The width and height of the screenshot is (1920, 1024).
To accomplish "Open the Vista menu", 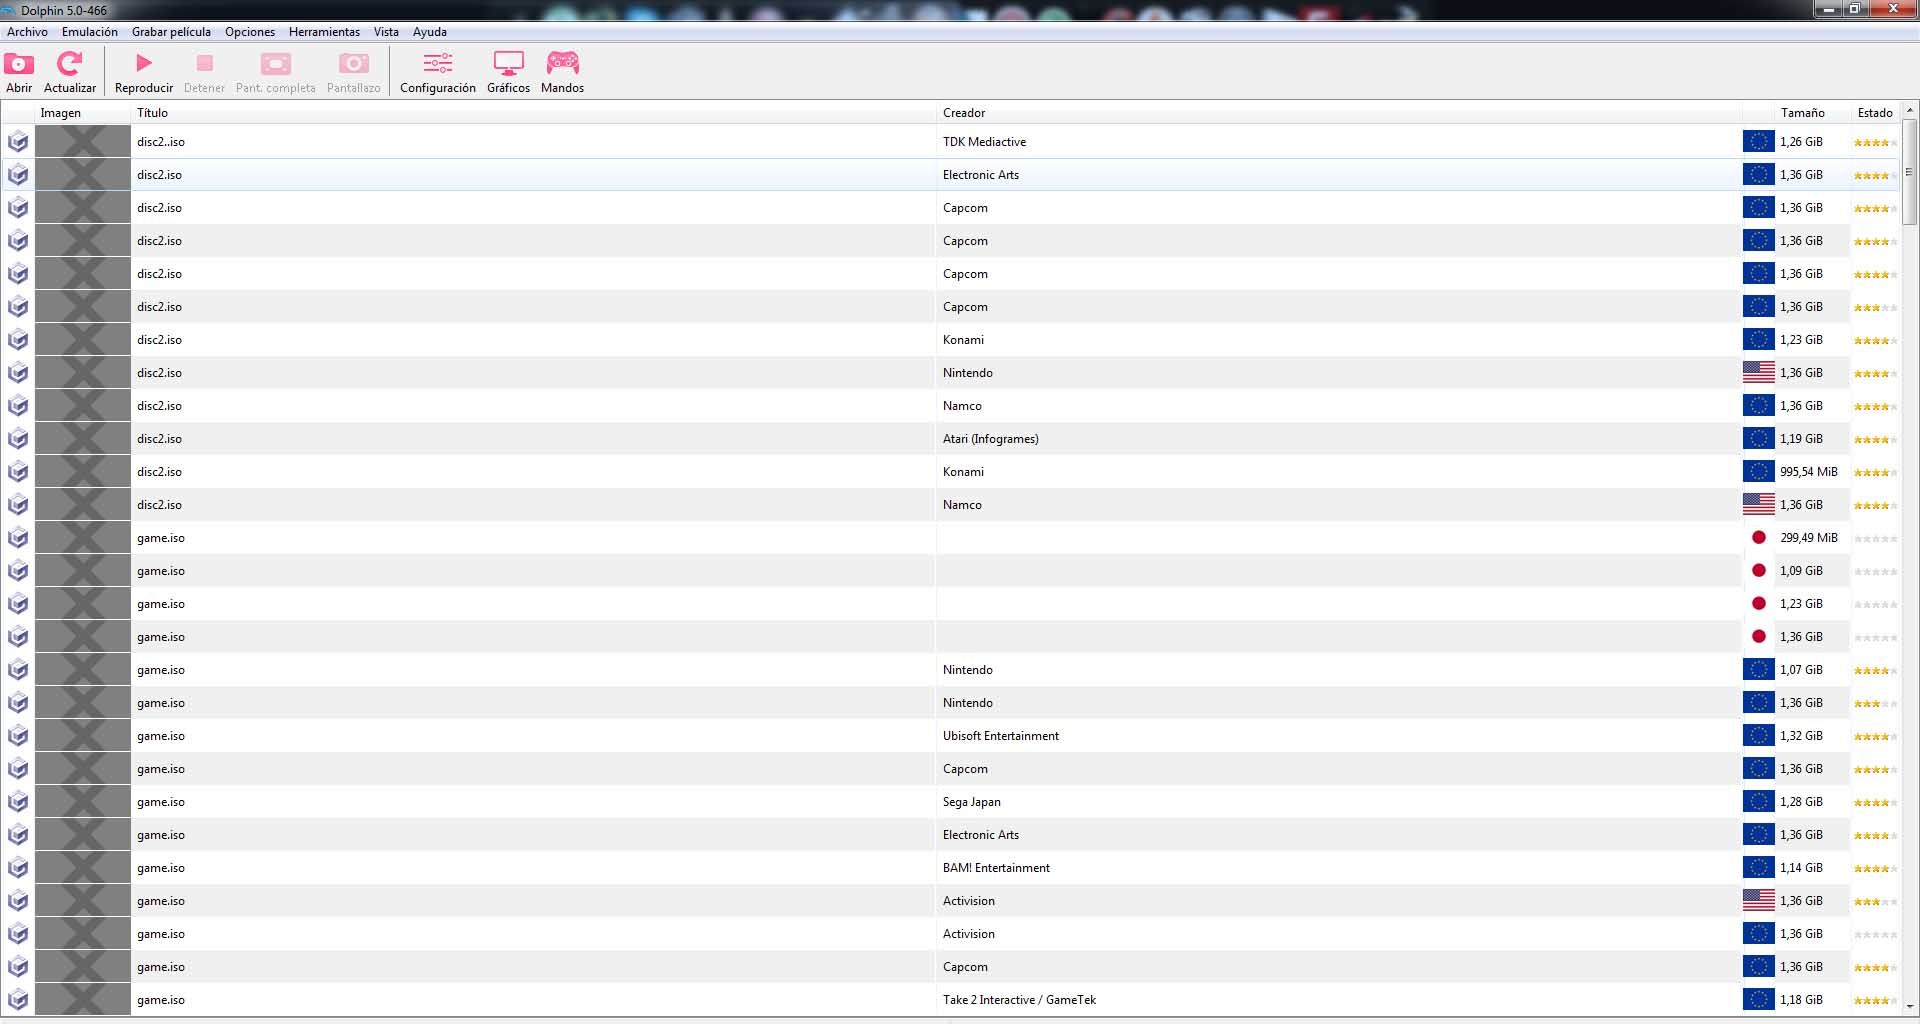I will point(386,32).
